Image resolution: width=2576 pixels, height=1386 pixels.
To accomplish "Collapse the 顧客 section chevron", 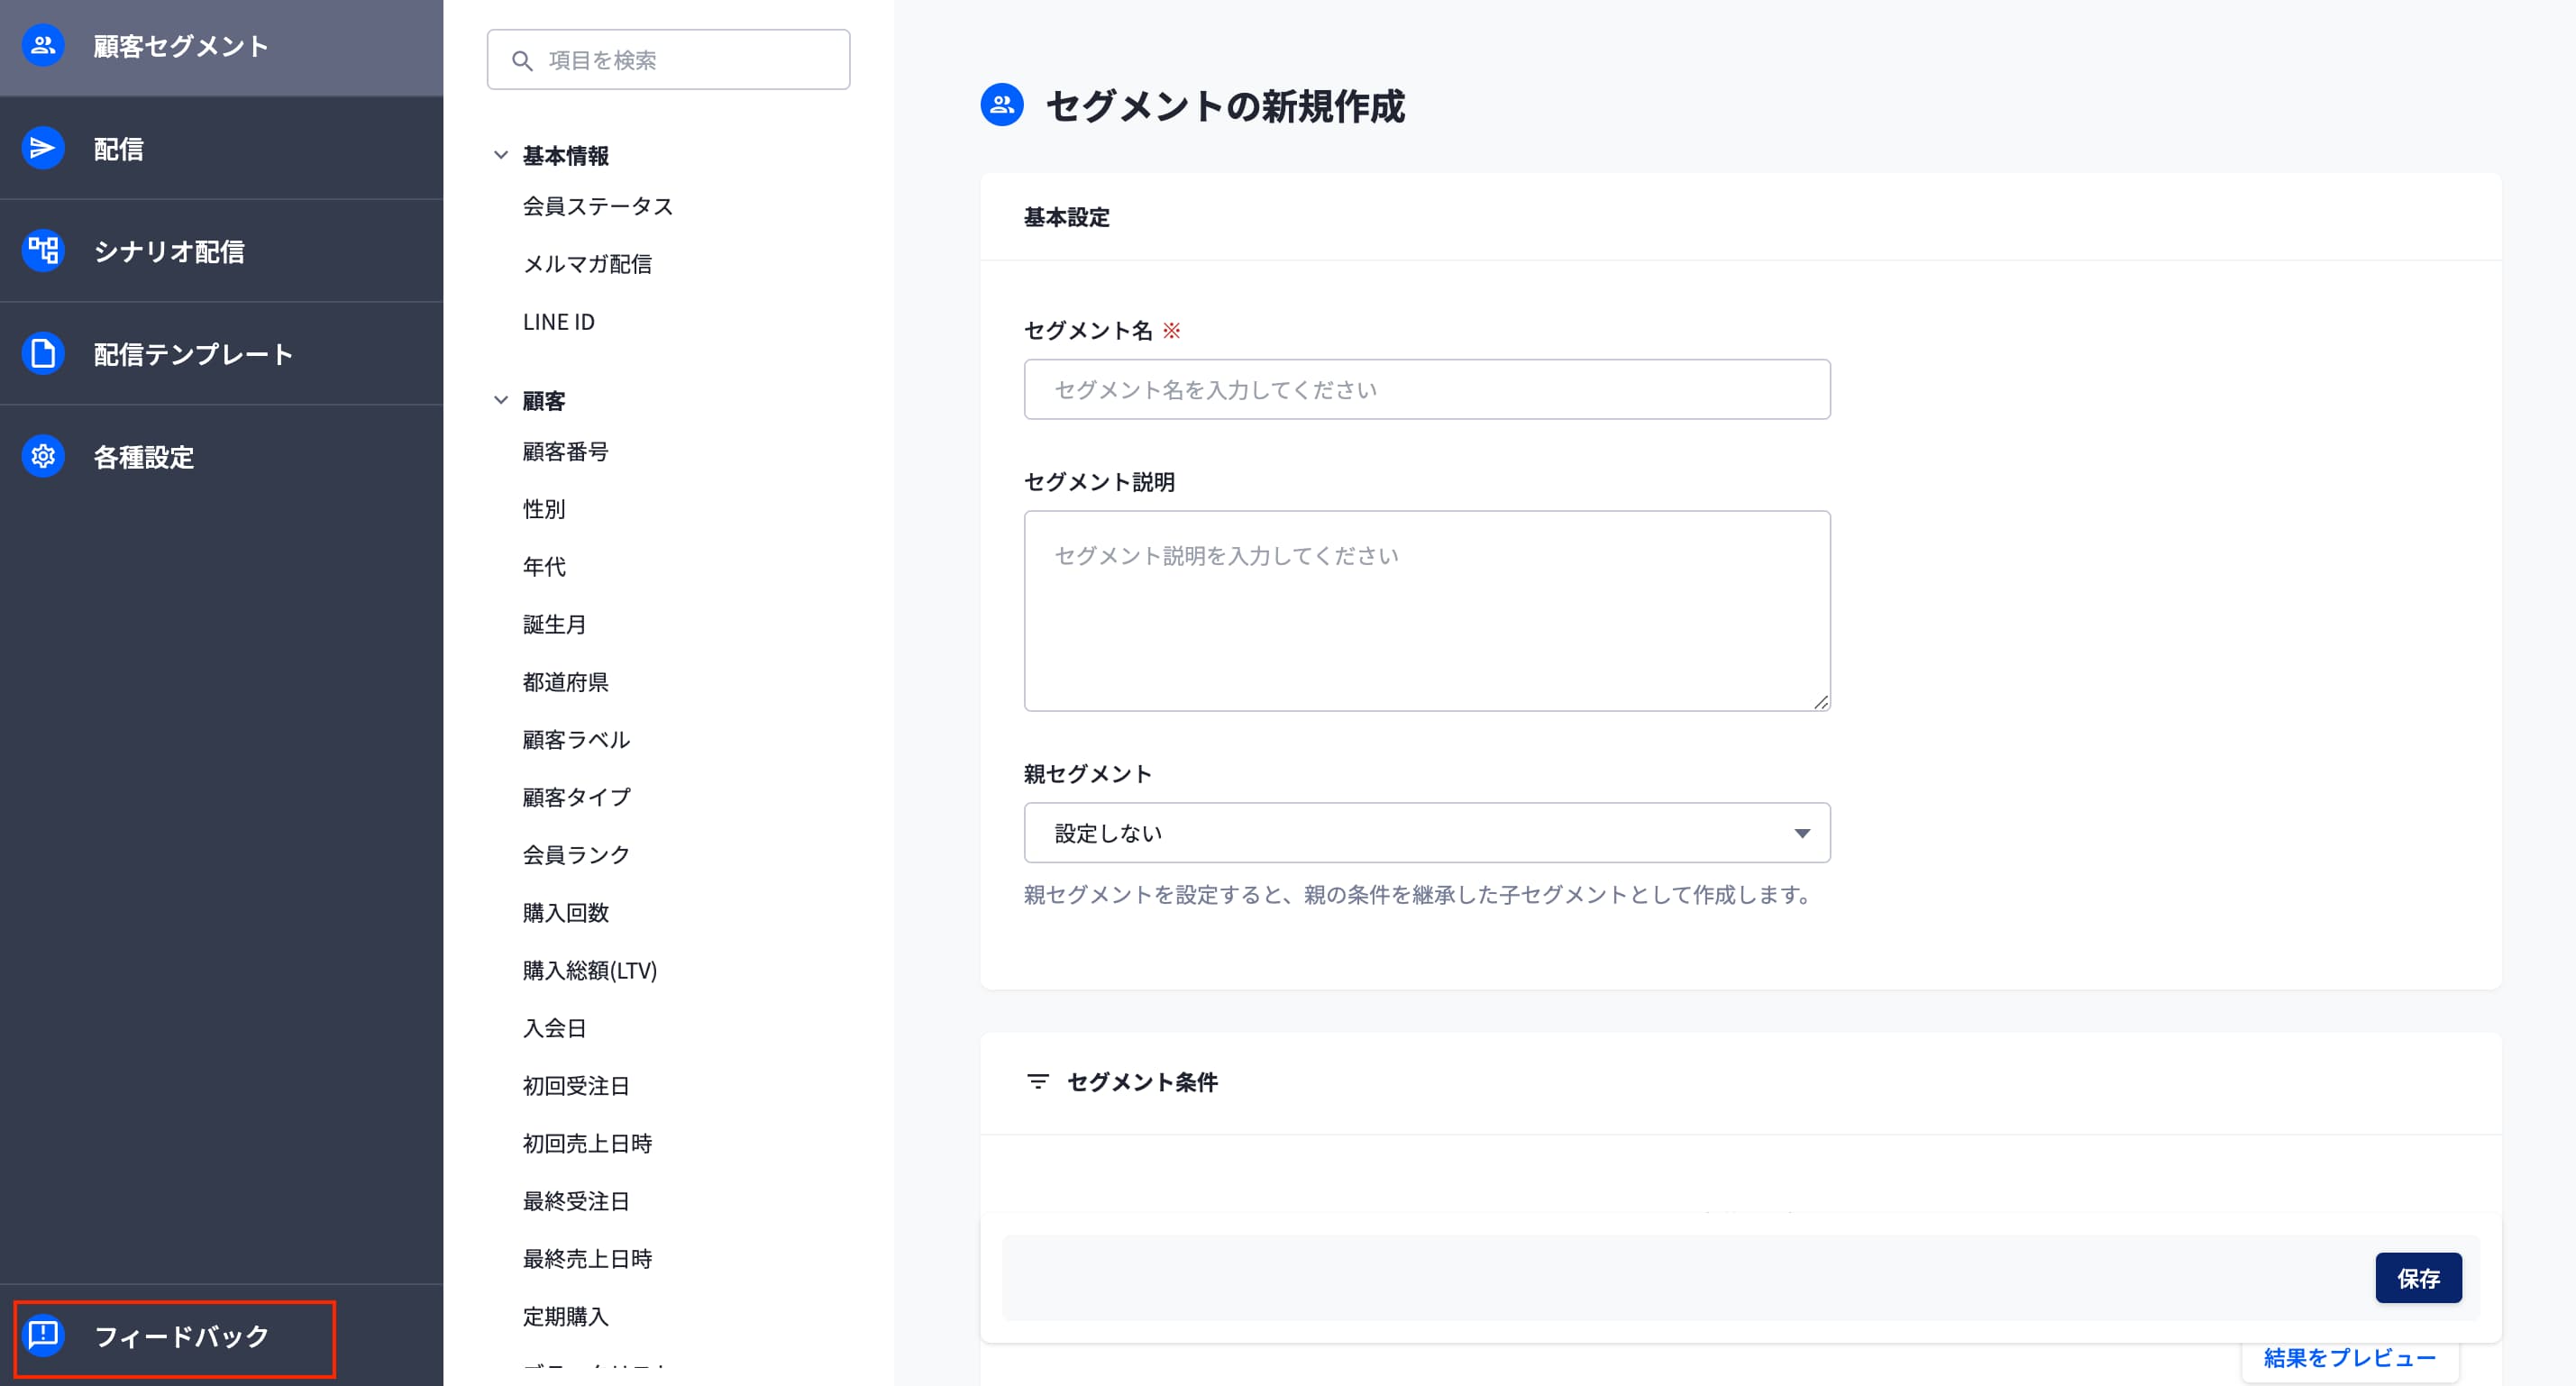I will pos(501,401).
